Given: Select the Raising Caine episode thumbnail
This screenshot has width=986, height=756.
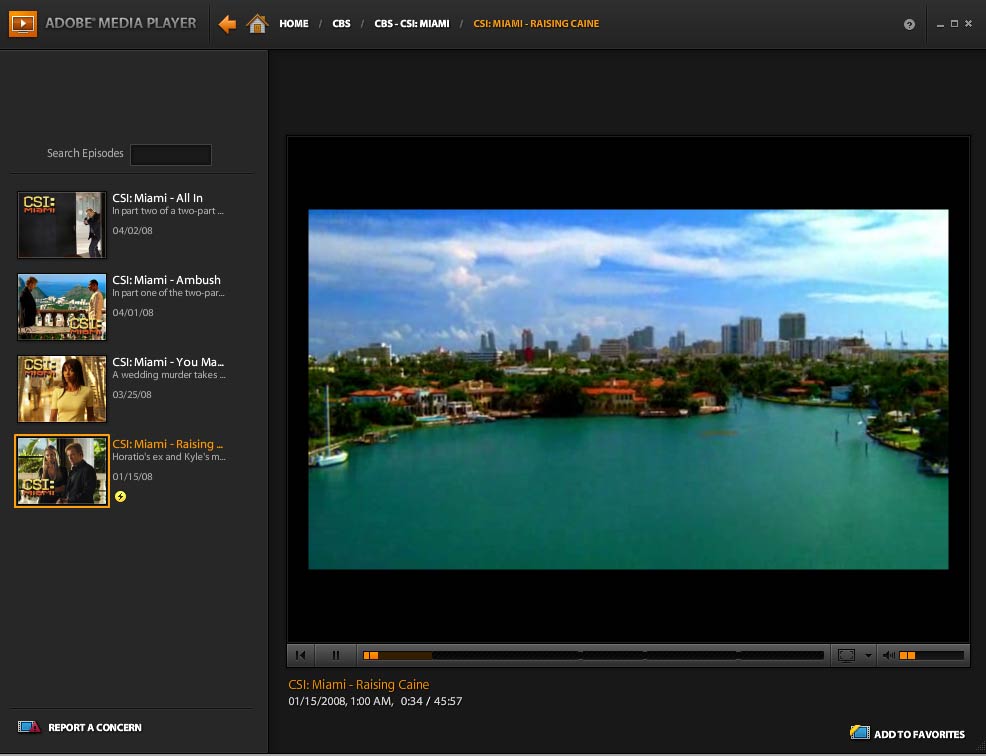Looking at the screenshot, I should (x=62, y=471).
